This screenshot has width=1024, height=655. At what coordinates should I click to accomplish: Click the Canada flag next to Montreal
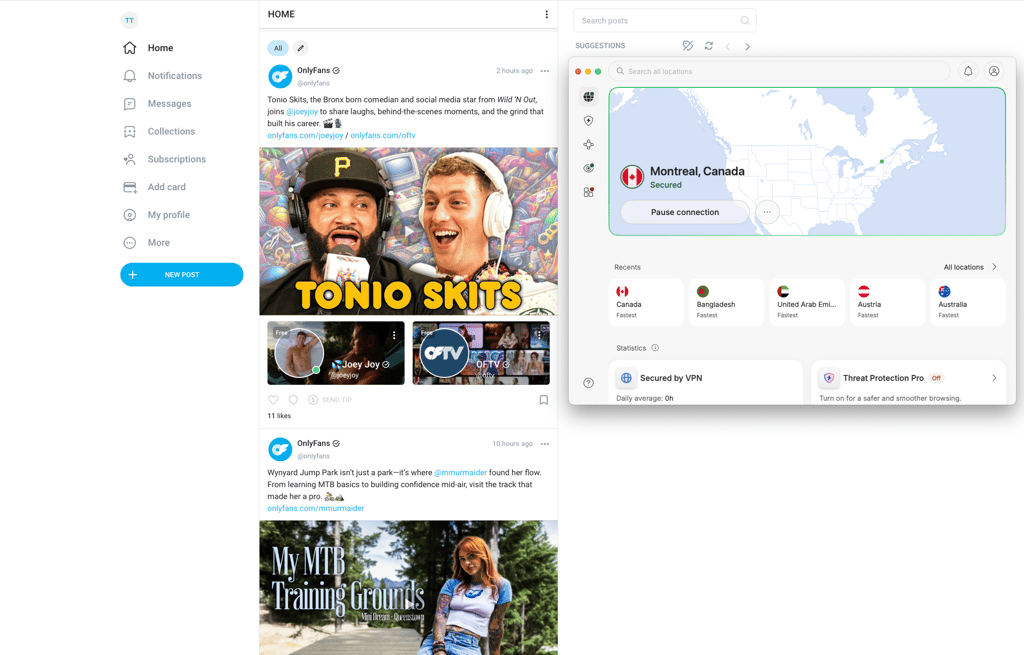coord(632,177)
